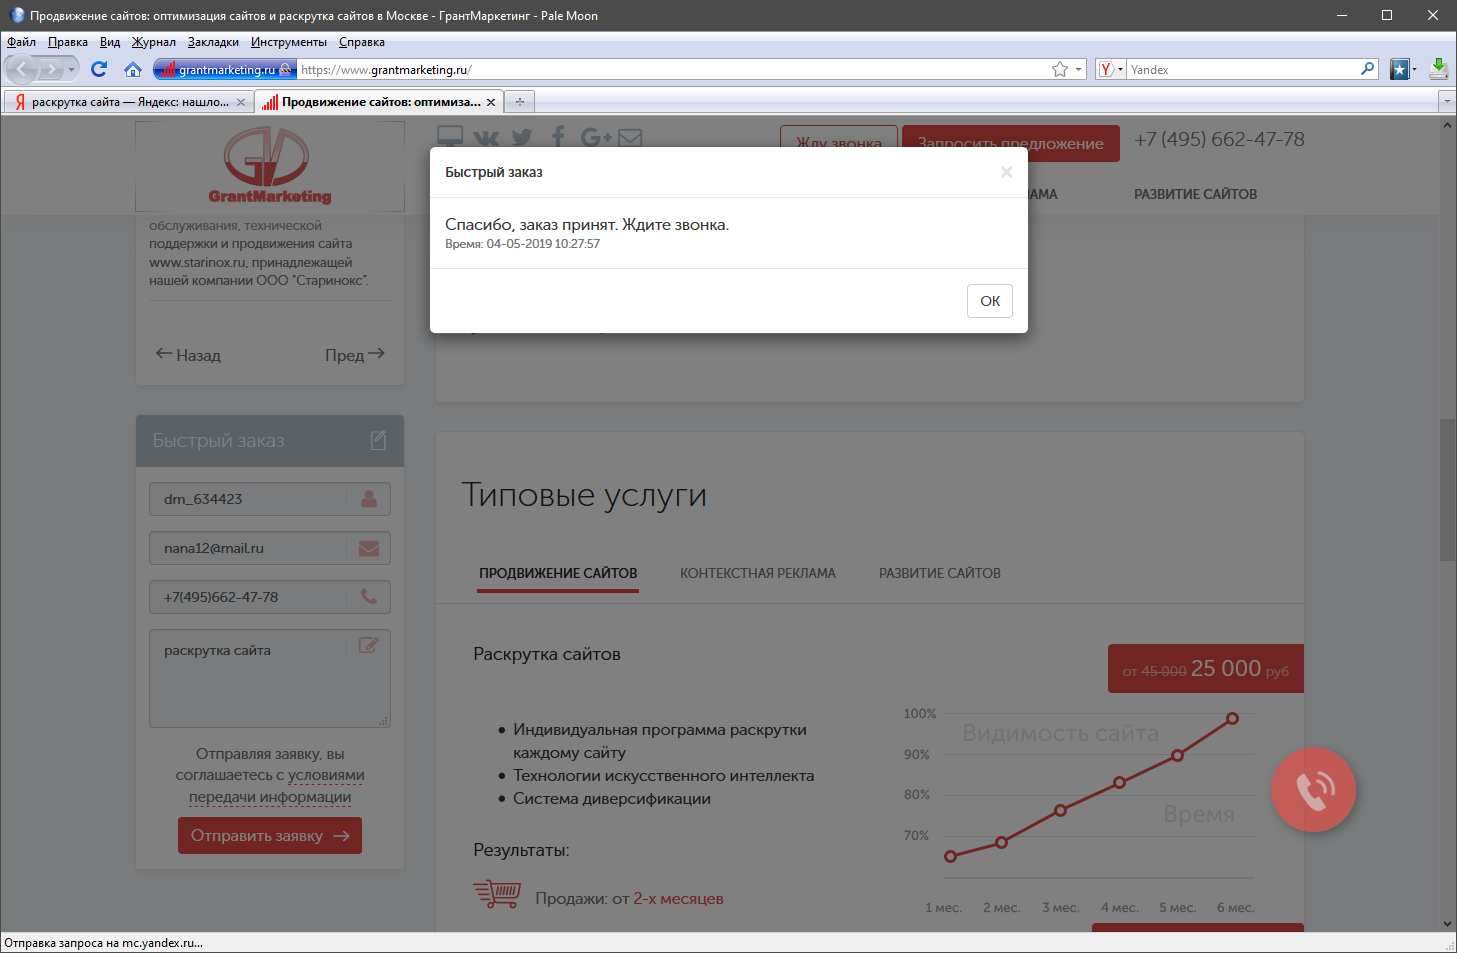Image resolution: width=1457 pixels, height=953 pixels.
Task: Open the Справка menu
Action: [x=362, y=42]
